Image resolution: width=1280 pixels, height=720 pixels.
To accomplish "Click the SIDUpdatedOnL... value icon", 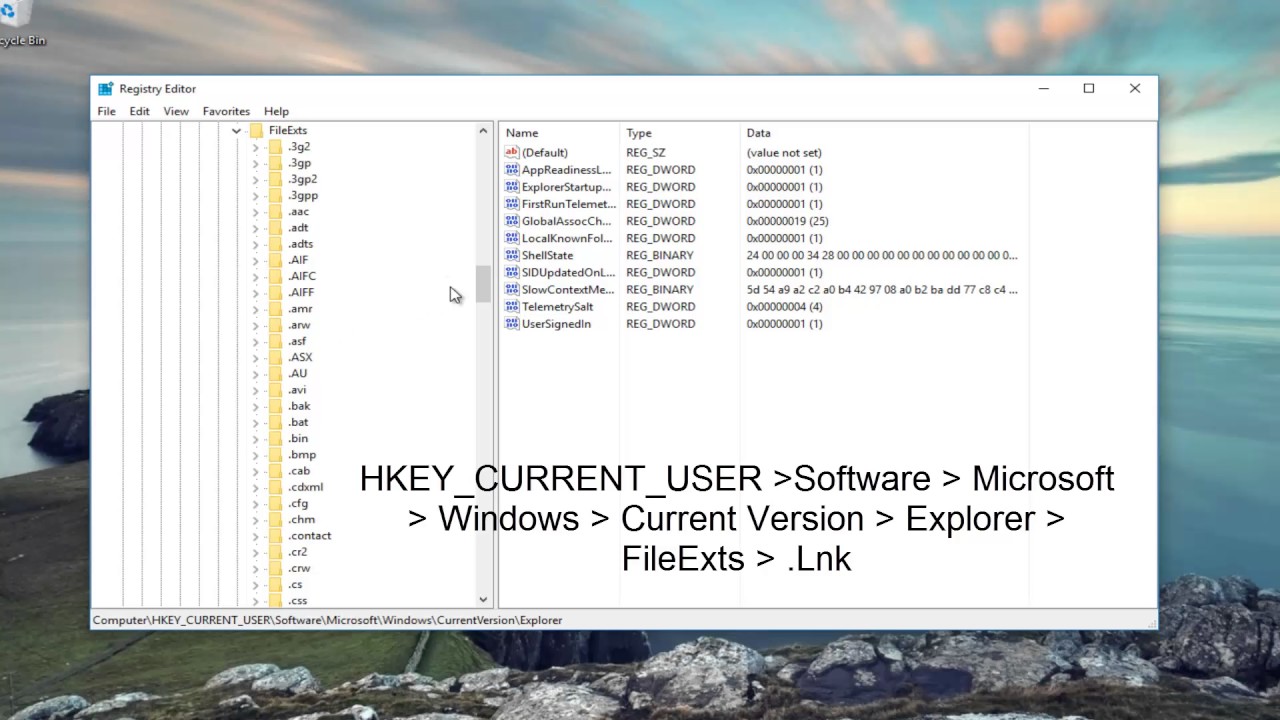I will tap(512, 272).
